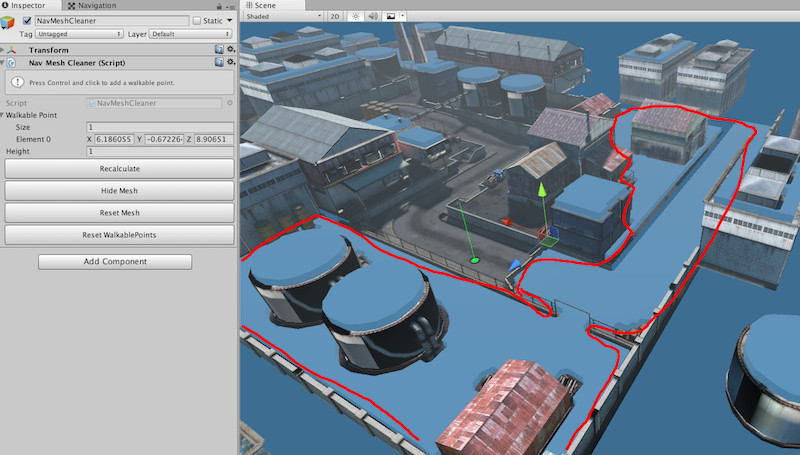
Task: Open the scene effects dropdown arrow
Action: click(x=403, y=16)
